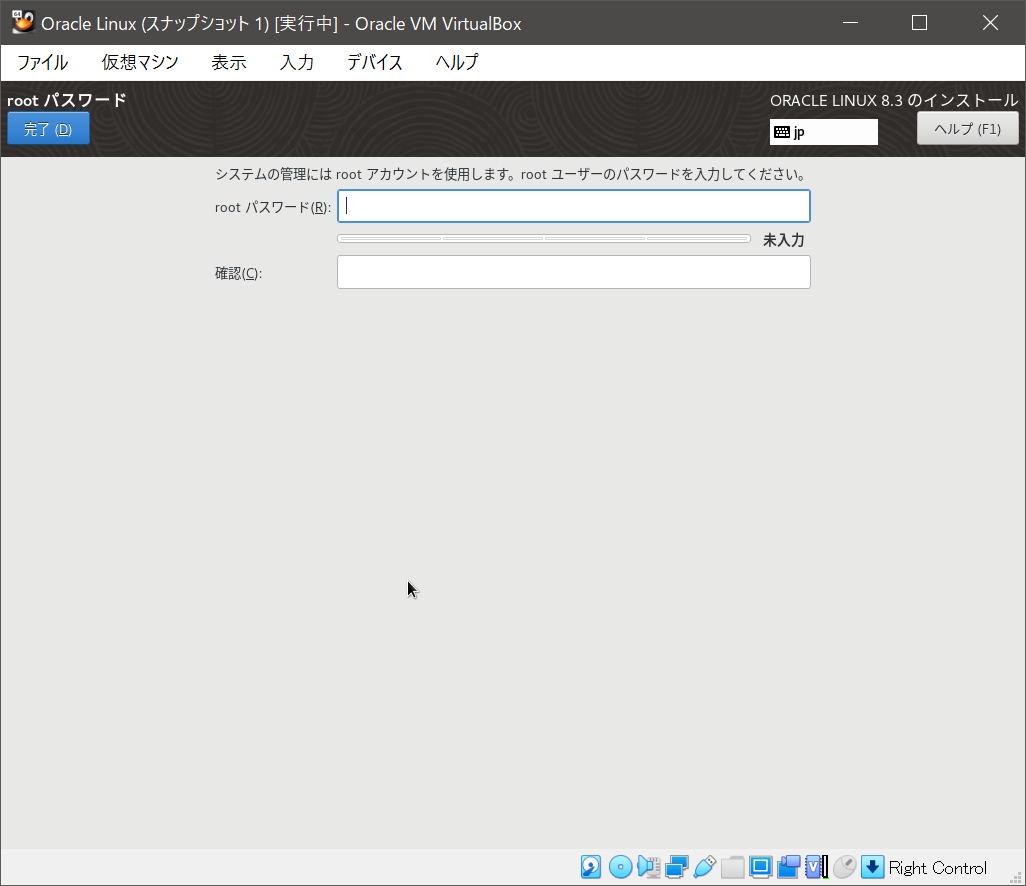Click the host key arrow icon

(x=872, y=867)
